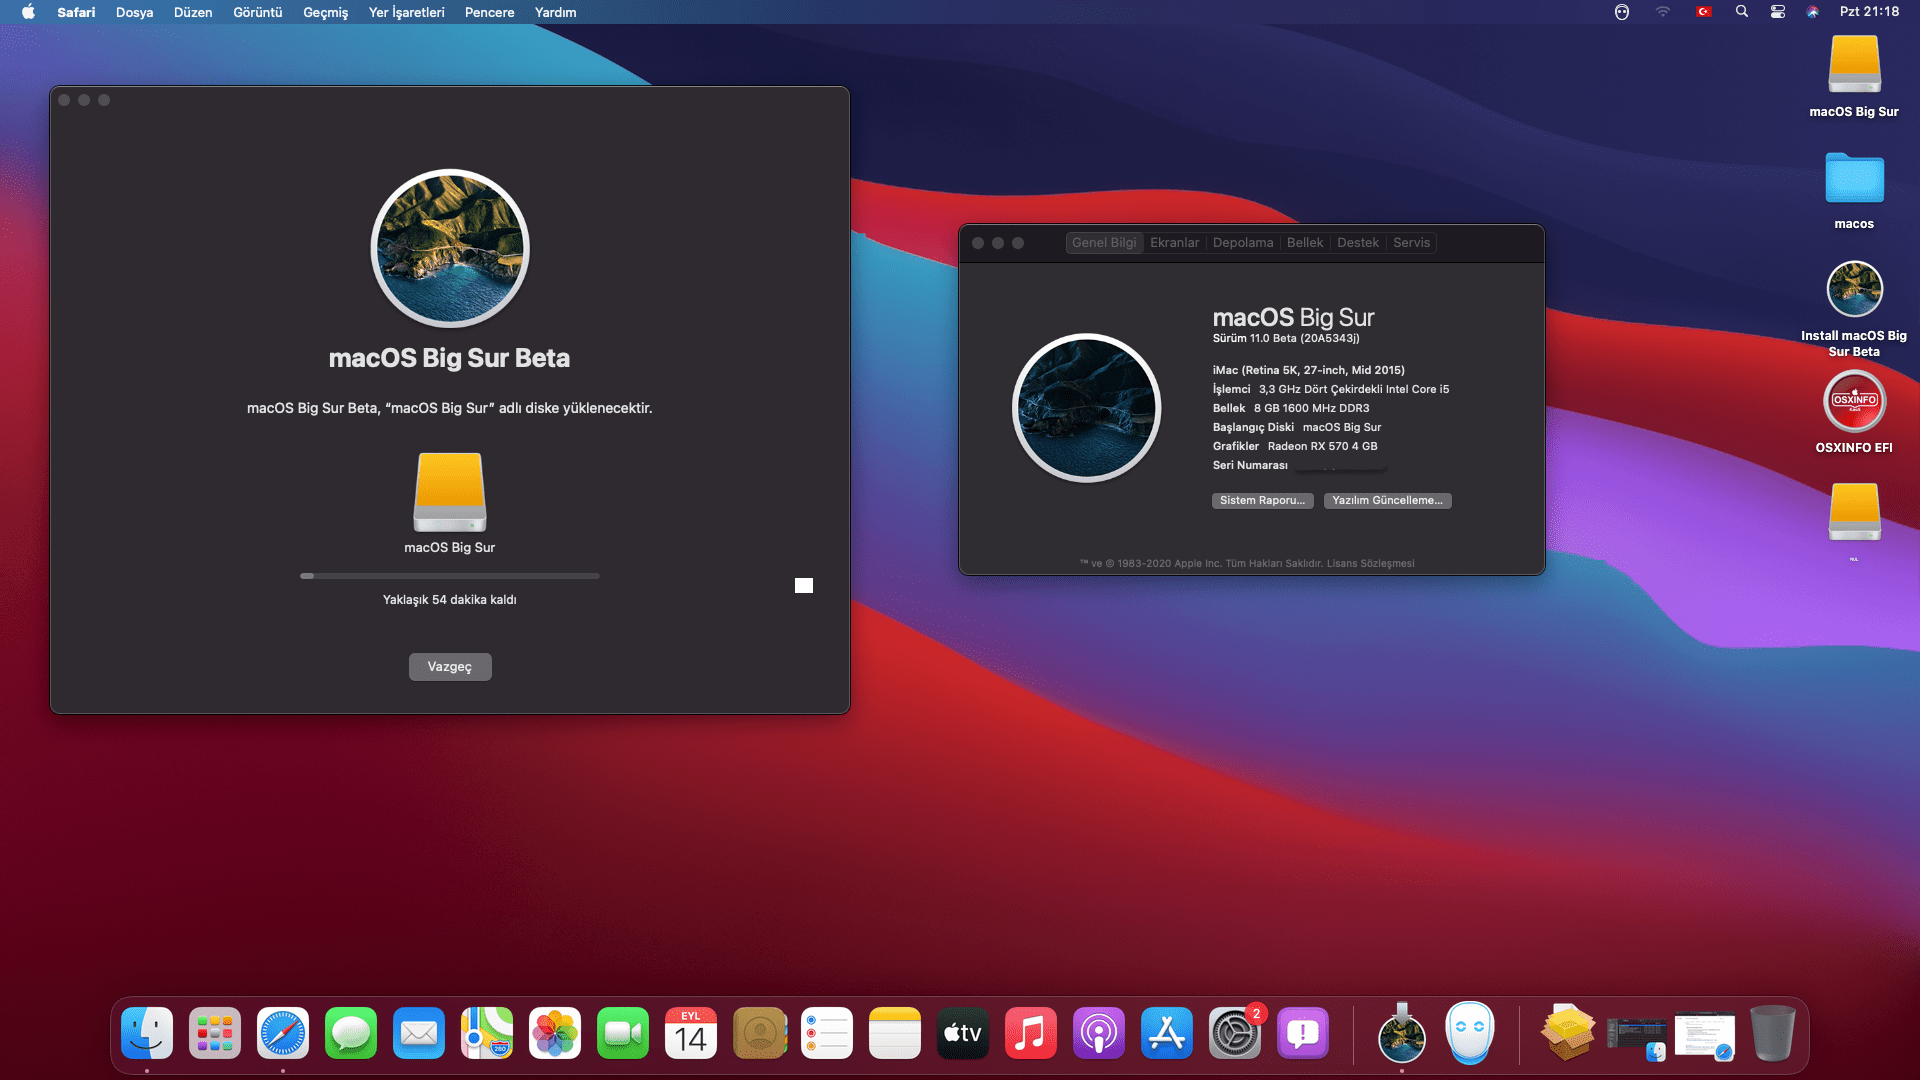The height and width of the screenshot is (1080, 1920).
Task: Open the Yer İşaretleri menu
Action: [x=406, y=12]
